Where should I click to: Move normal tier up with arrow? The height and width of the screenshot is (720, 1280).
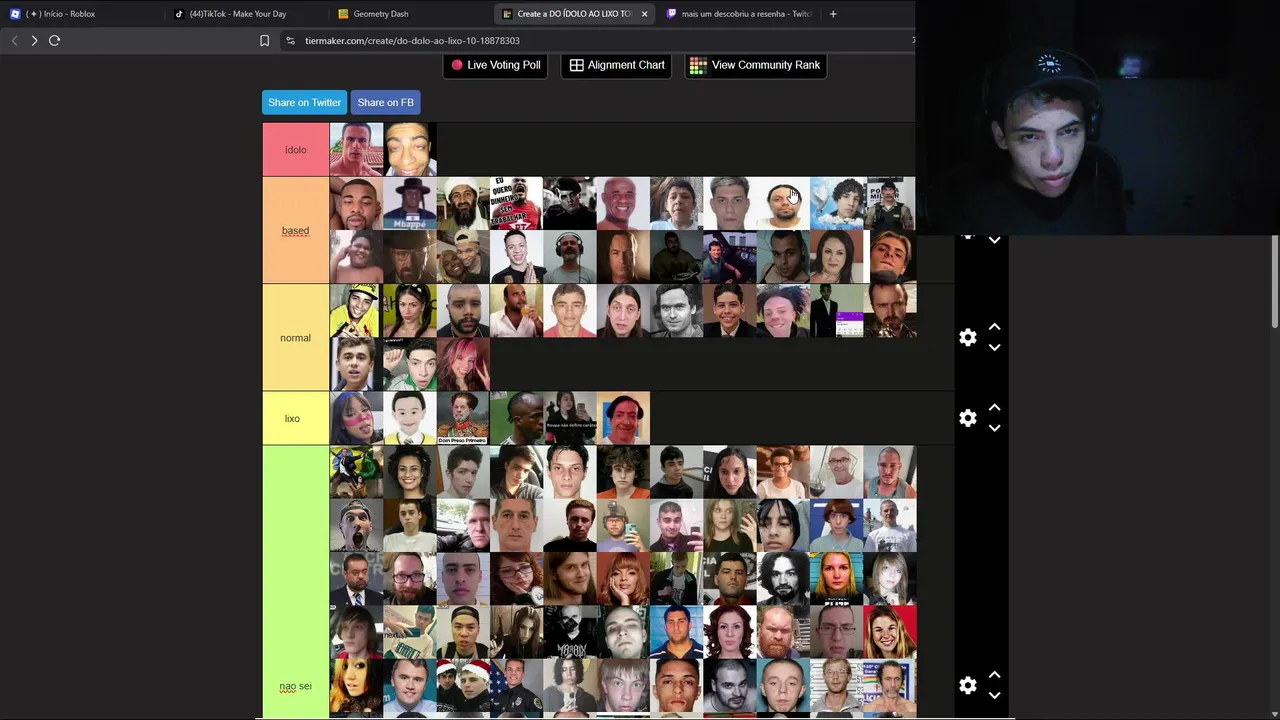point(994,327)
